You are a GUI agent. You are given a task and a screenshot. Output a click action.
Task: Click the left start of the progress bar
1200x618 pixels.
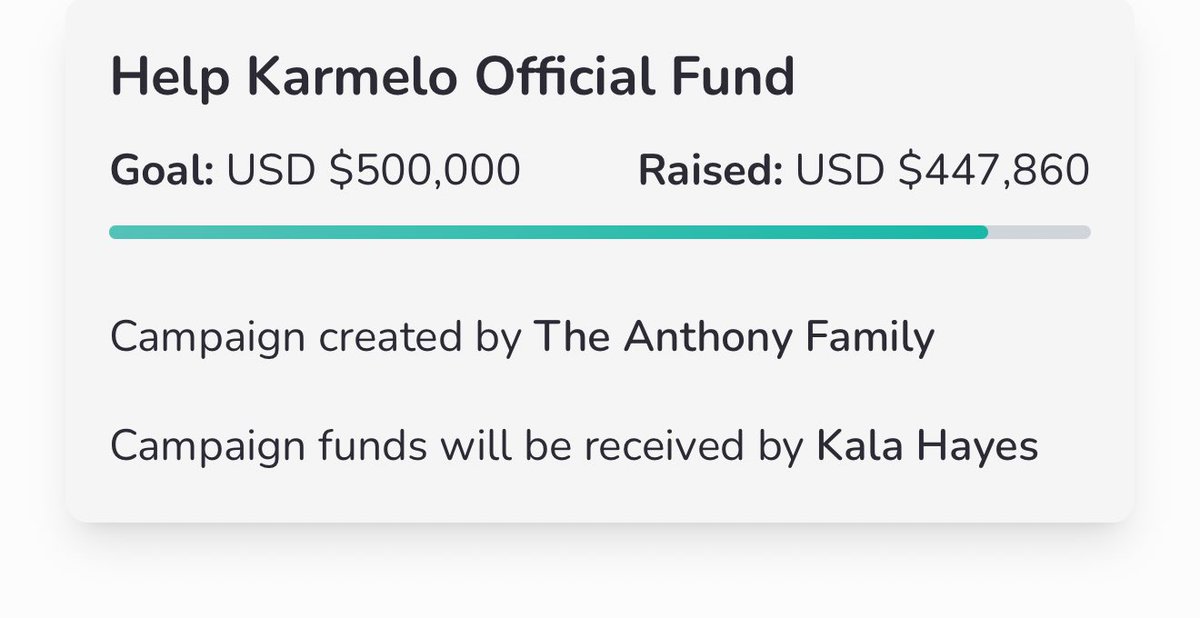pos(116,232)
